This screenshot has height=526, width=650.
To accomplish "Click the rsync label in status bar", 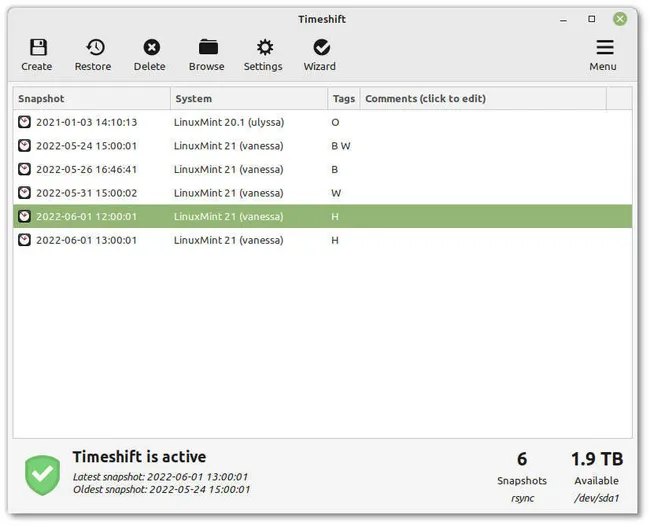I will click(522, 498).
